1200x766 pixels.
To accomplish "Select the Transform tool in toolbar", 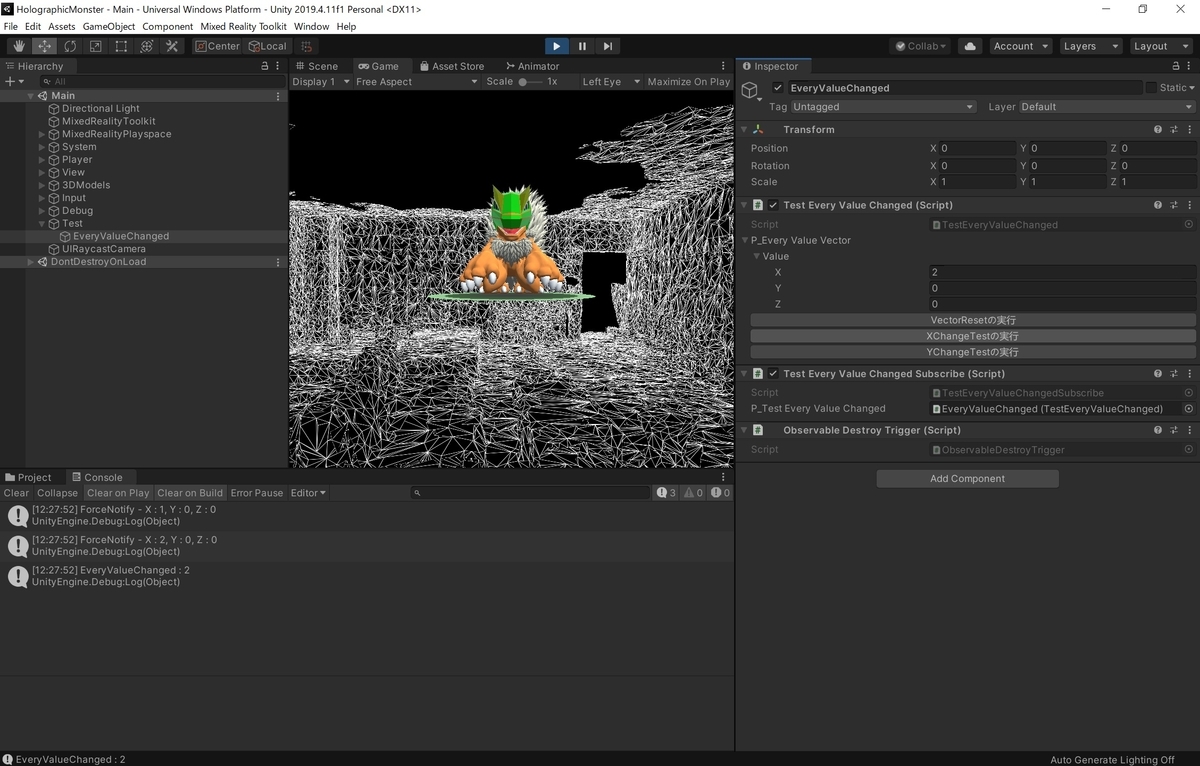I will coord(147,46).
